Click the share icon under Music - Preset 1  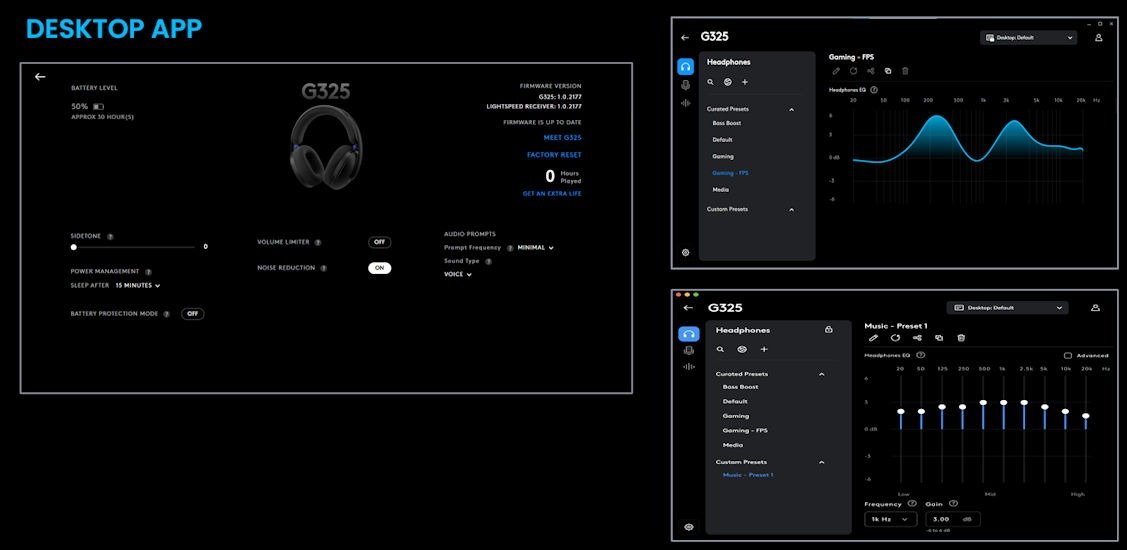[x=917, y=338]
